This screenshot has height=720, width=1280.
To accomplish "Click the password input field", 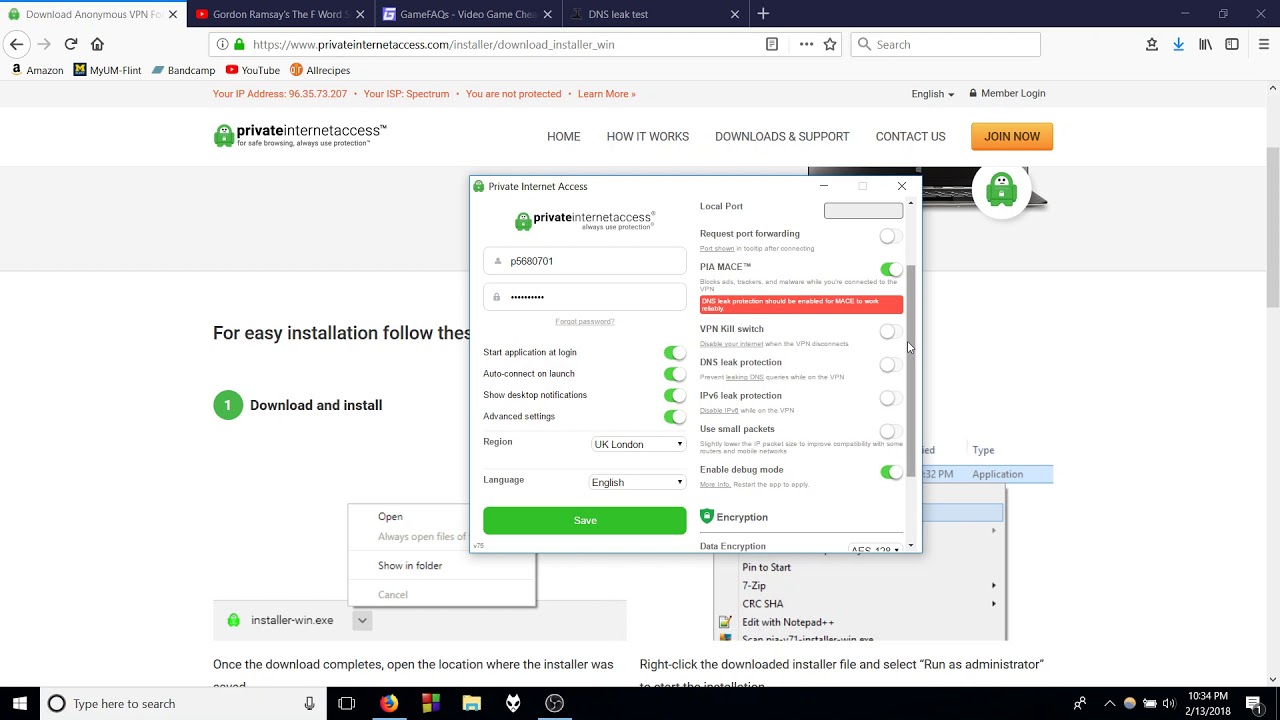I will (x=585, y=297).
